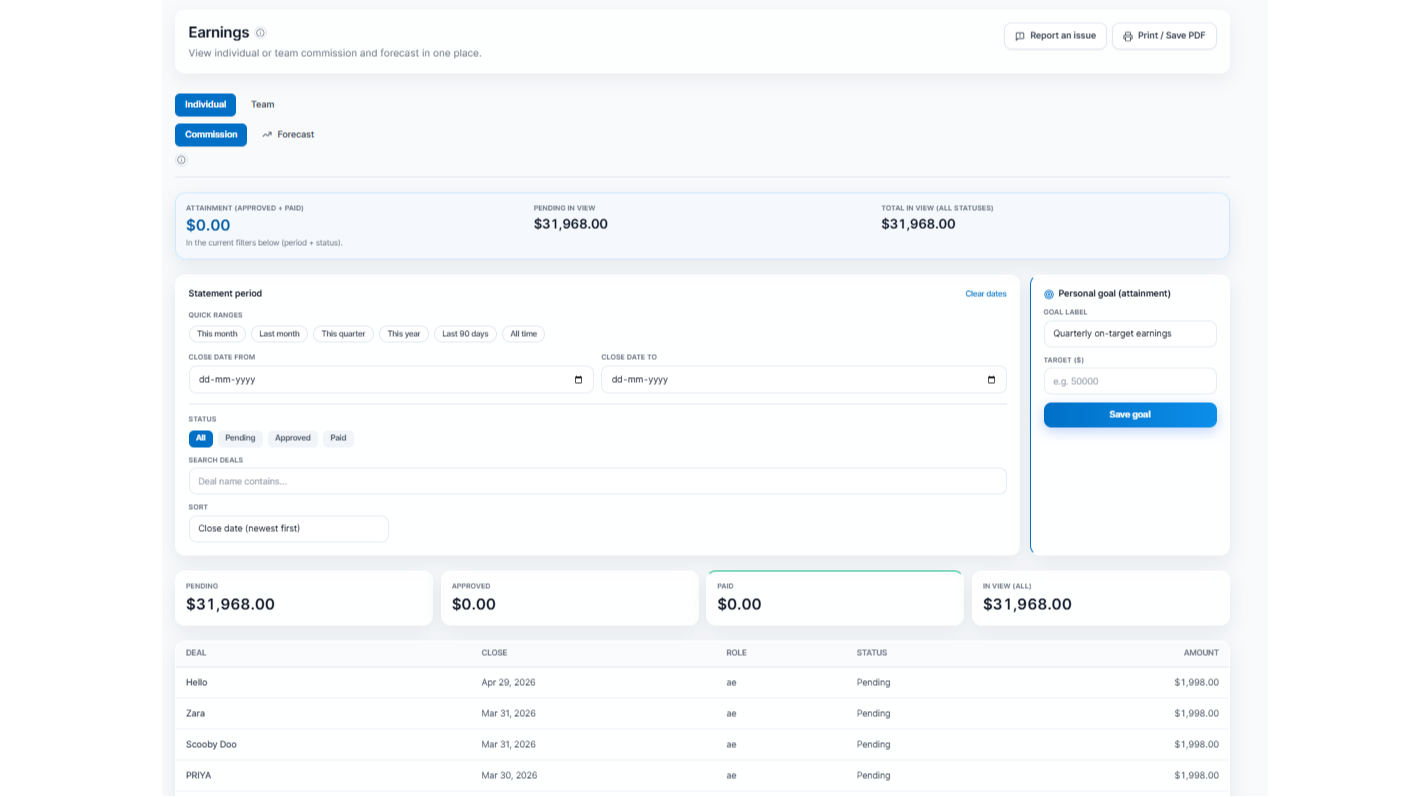Choose the All status filter
Screen dimensions: 1416x797
click(x=201, y=438)
